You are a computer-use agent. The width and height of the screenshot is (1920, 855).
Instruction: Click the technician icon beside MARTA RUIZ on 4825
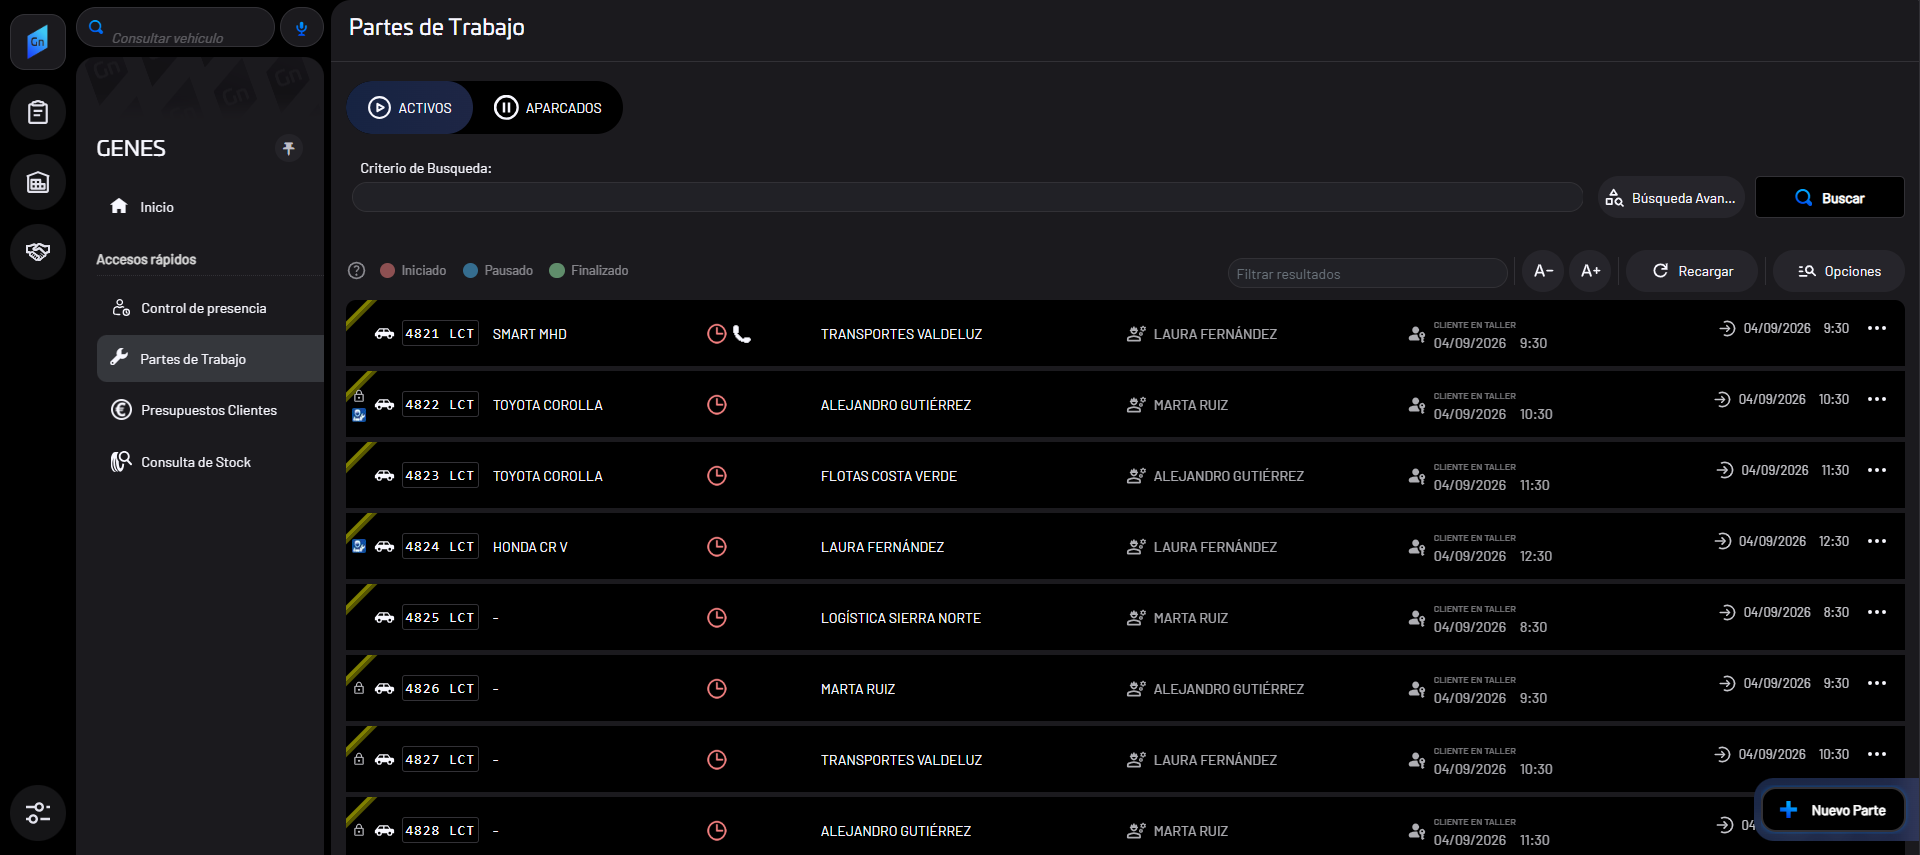click(x=1136, y=618)
